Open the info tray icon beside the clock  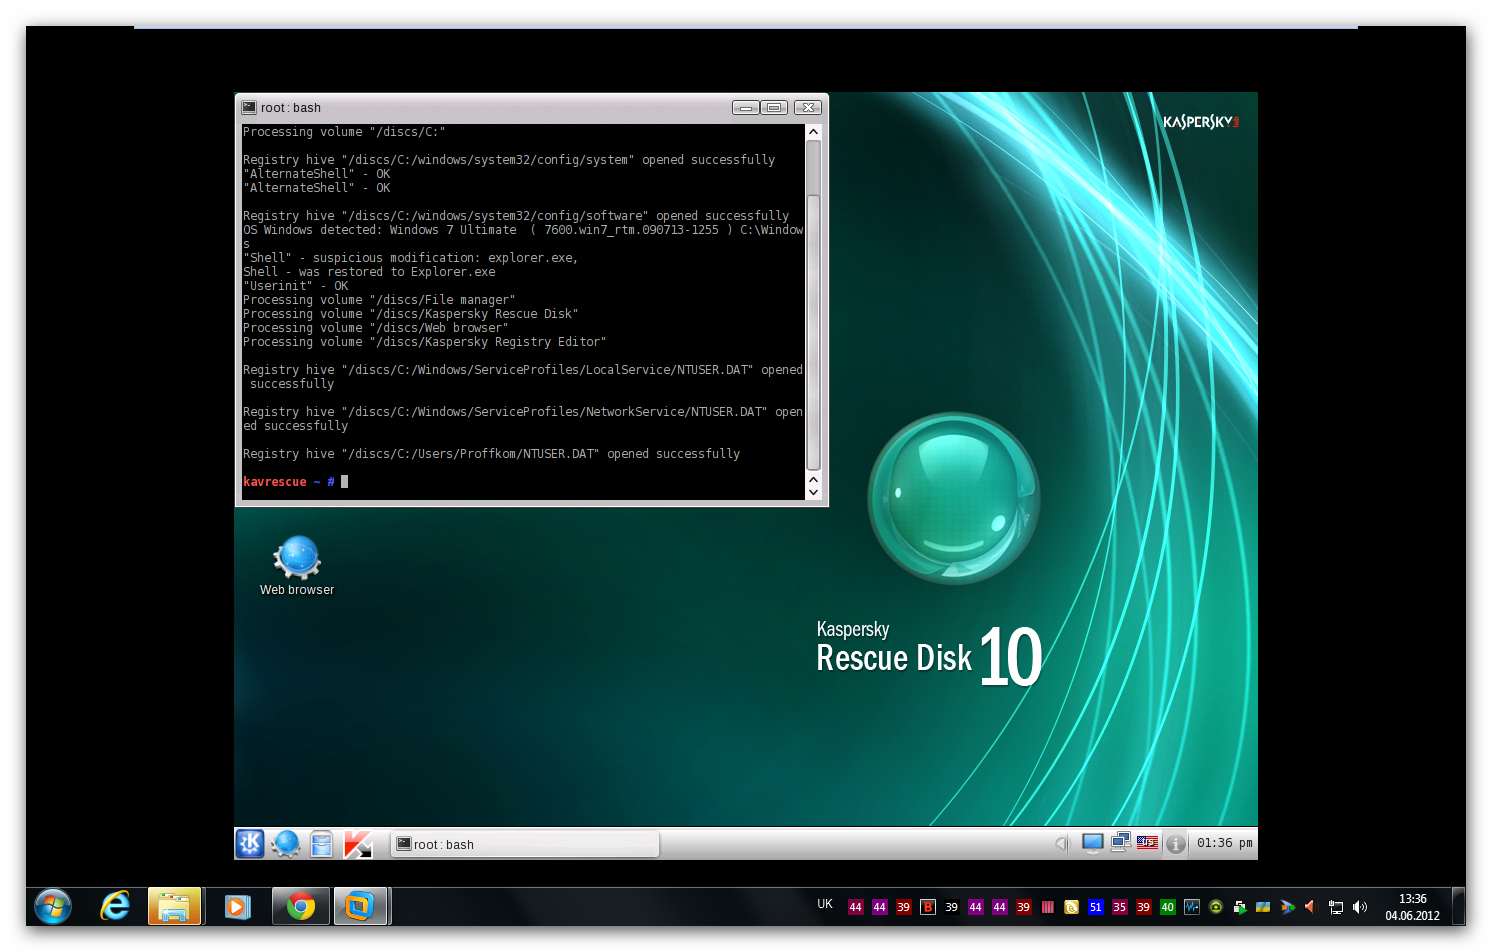pyautogui.click(x=1176, y=844)
